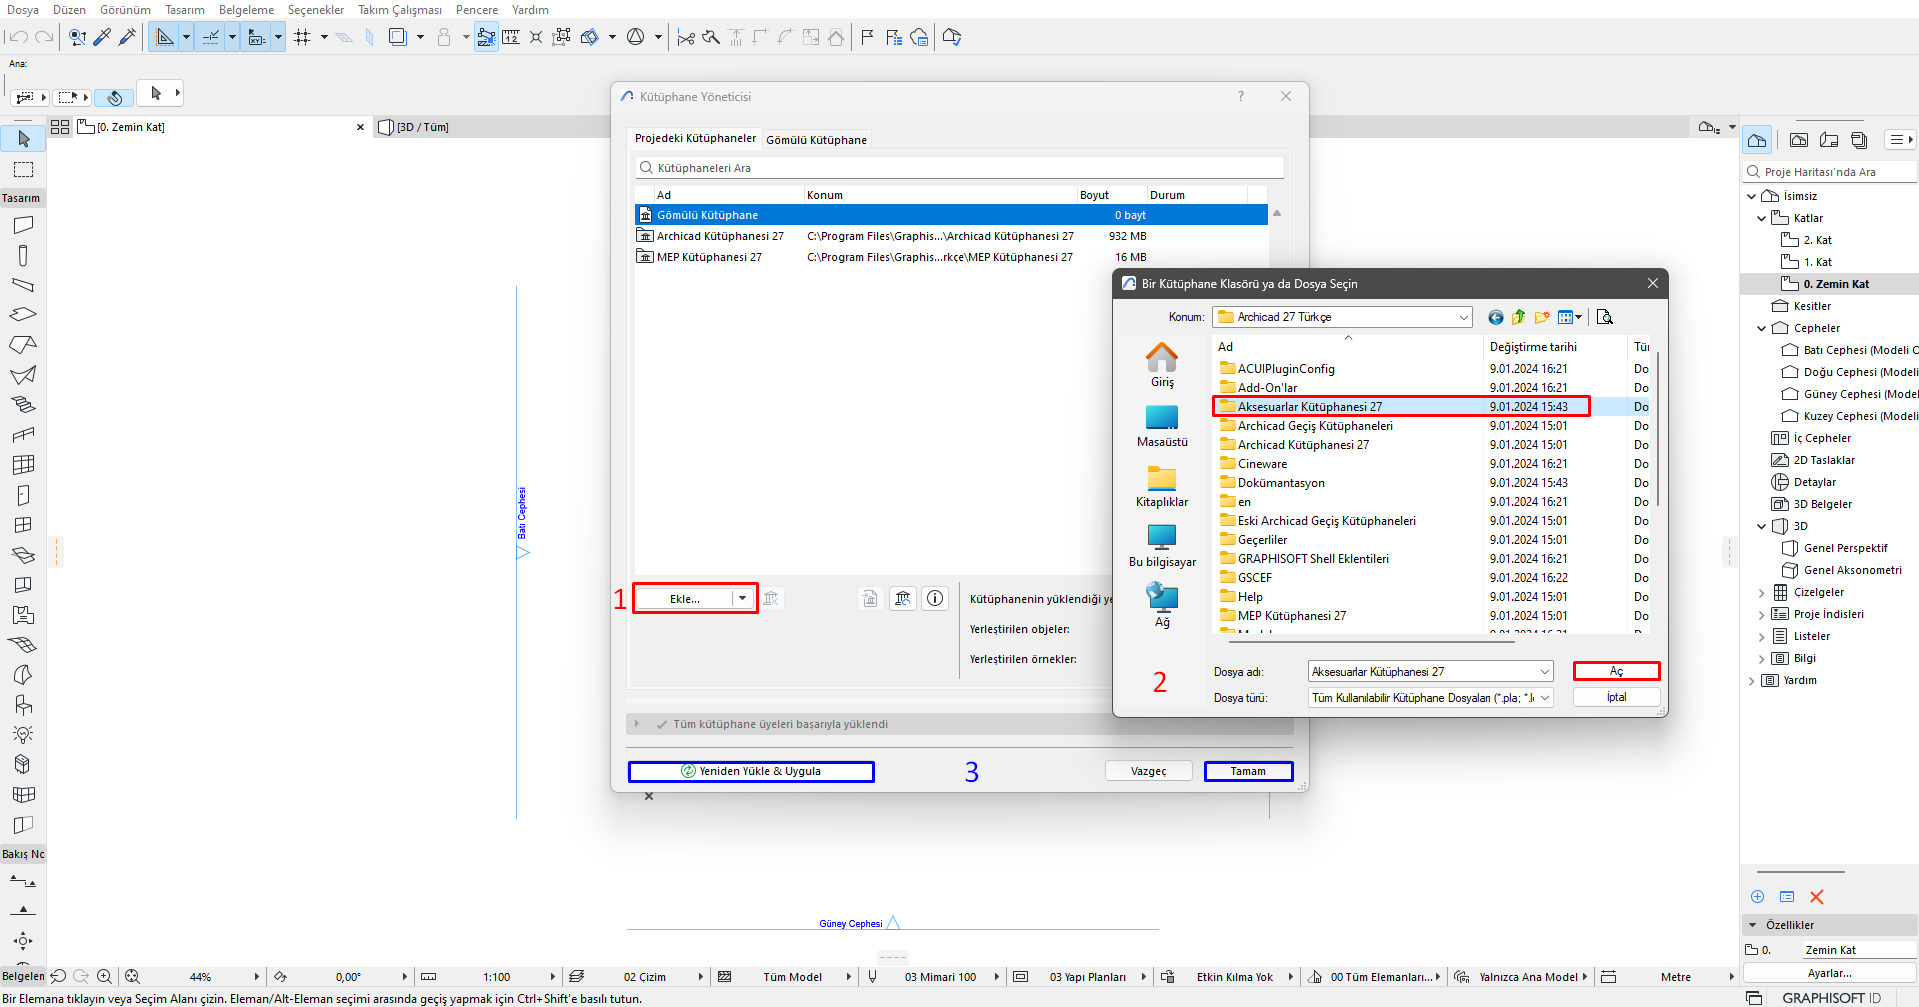Click the refresh library icon beside info button
This screenshot has width=1919, height=1007.
903,598
